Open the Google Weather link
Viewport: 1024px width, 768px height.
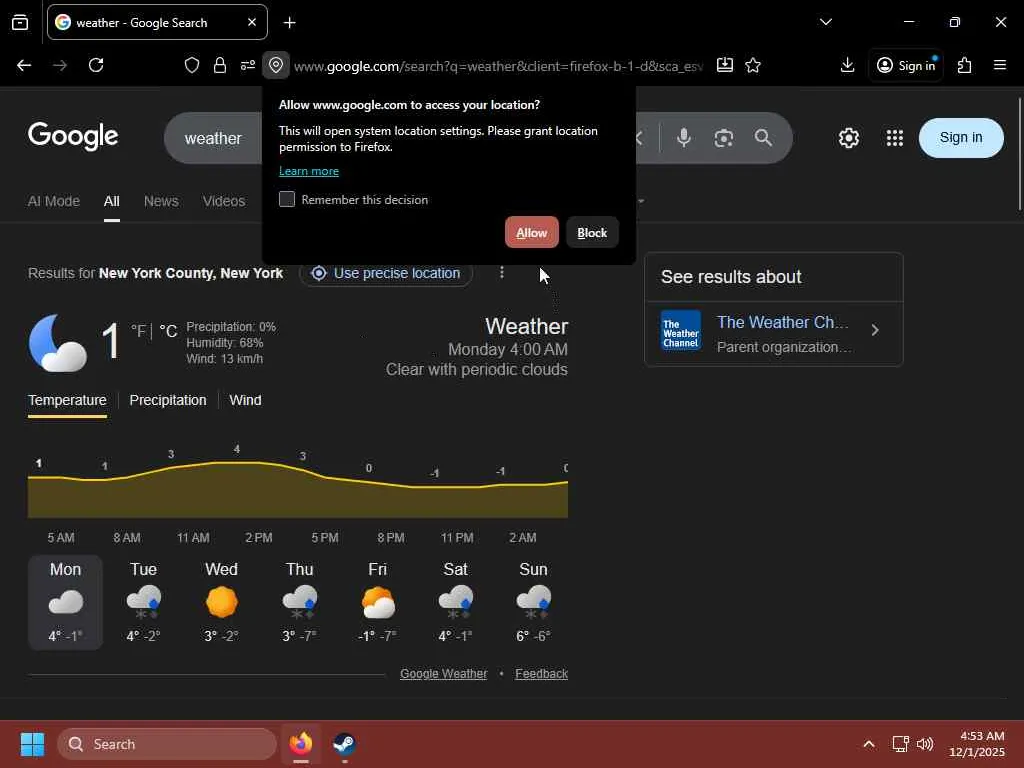(443, 673)
